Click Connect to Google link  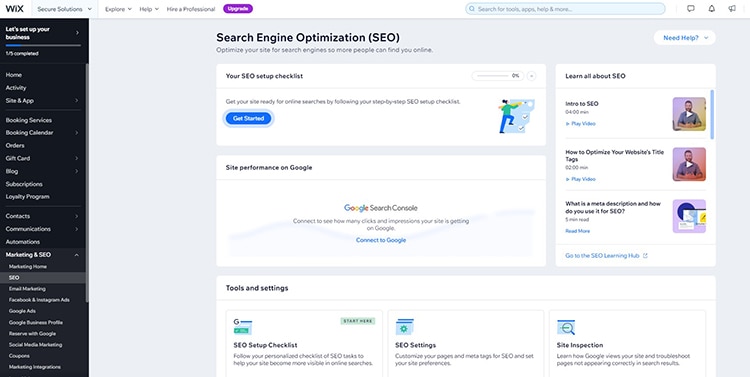381,240
